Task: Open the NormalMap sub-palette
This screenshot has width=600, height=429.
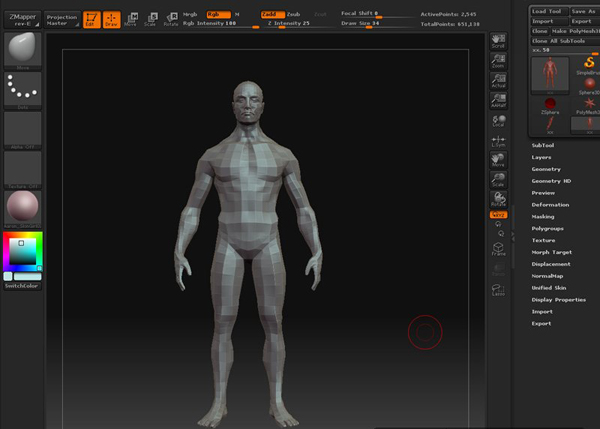Action: pyautogui.click(x=547, y=276)
